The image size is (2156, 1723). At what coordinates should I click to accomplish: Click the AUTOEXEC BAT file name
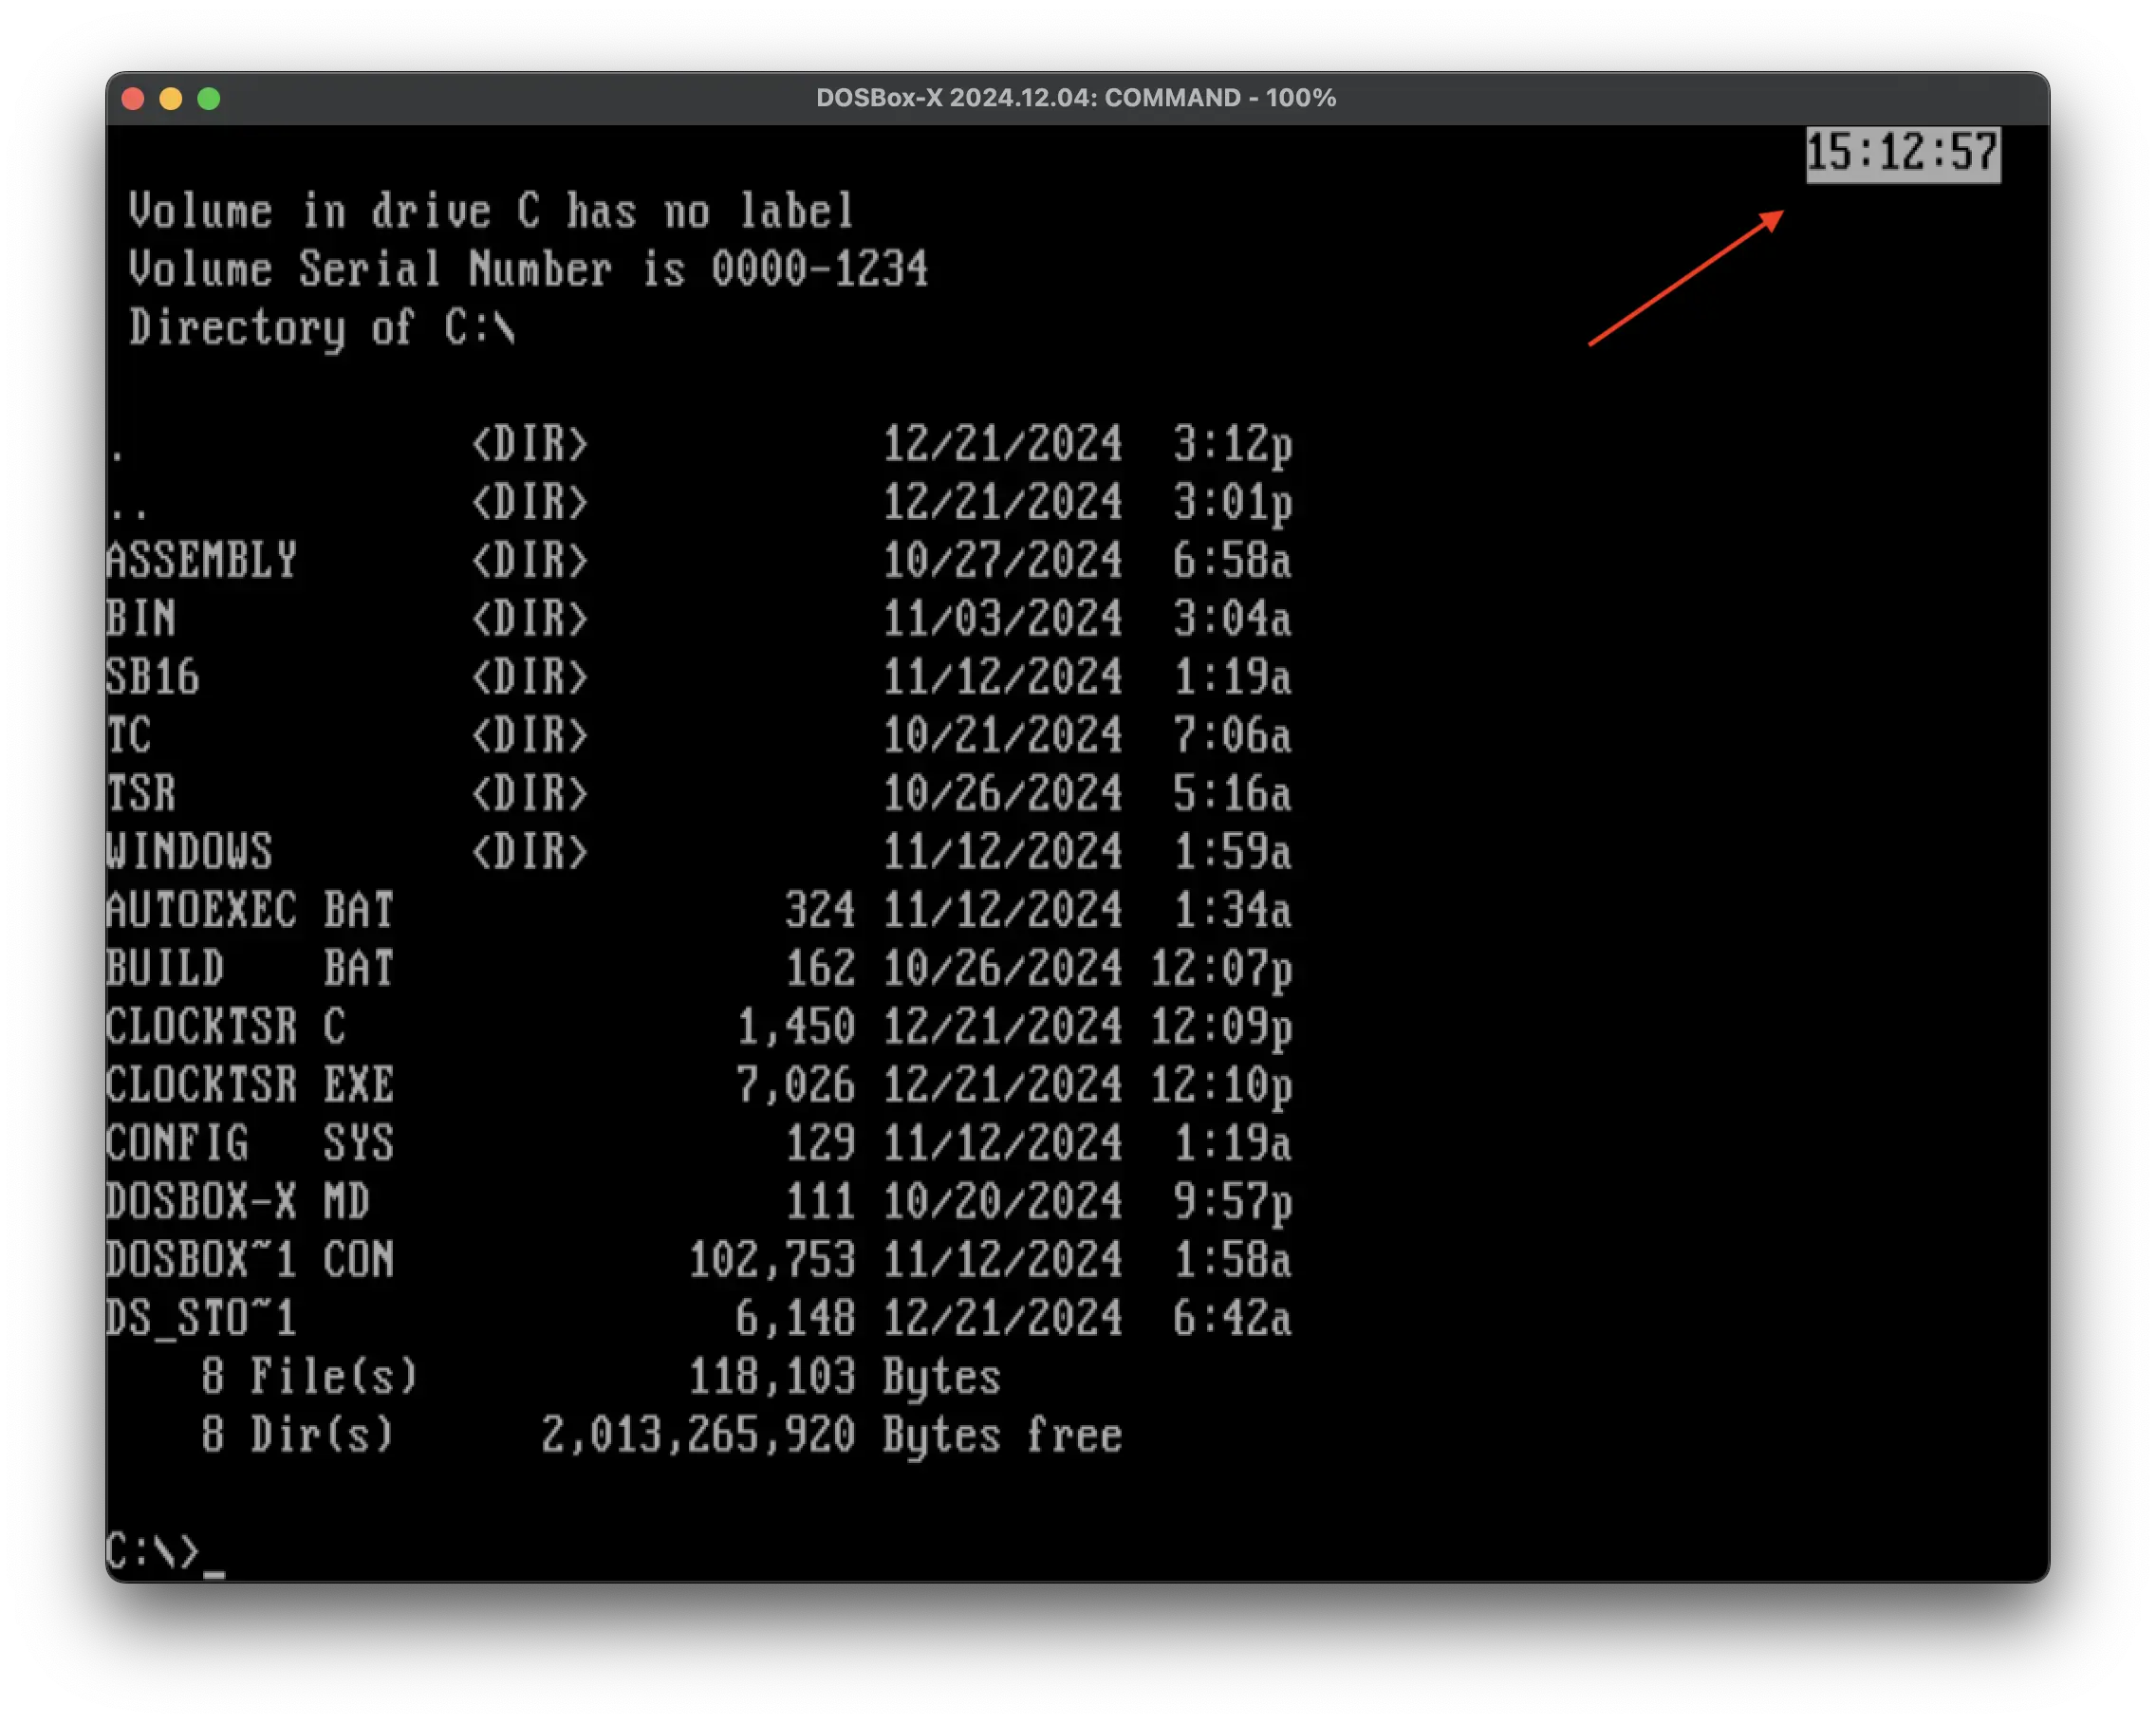tap(250, 910)
